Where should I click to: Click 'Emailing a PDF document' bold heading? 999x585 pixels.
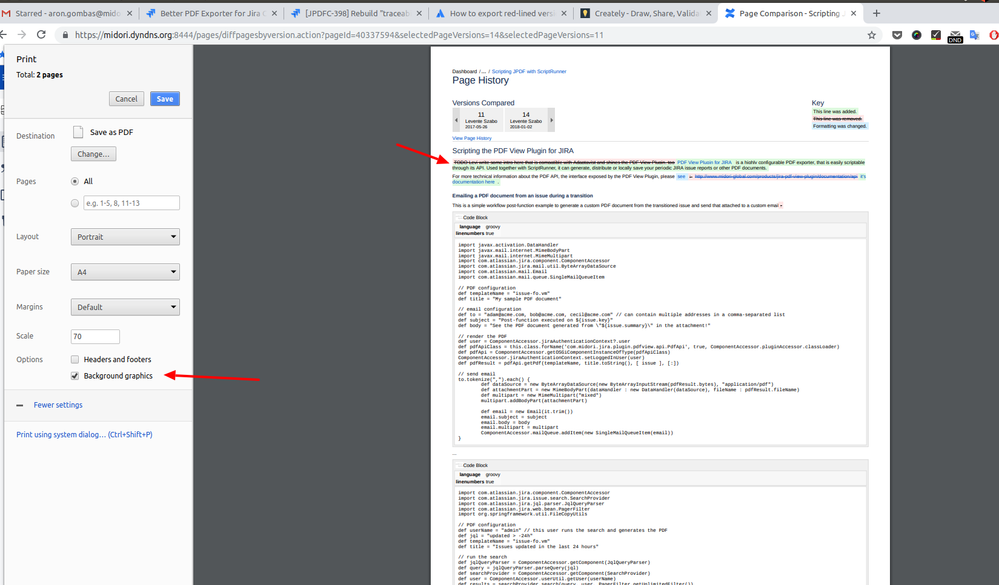tap(522, 196)
